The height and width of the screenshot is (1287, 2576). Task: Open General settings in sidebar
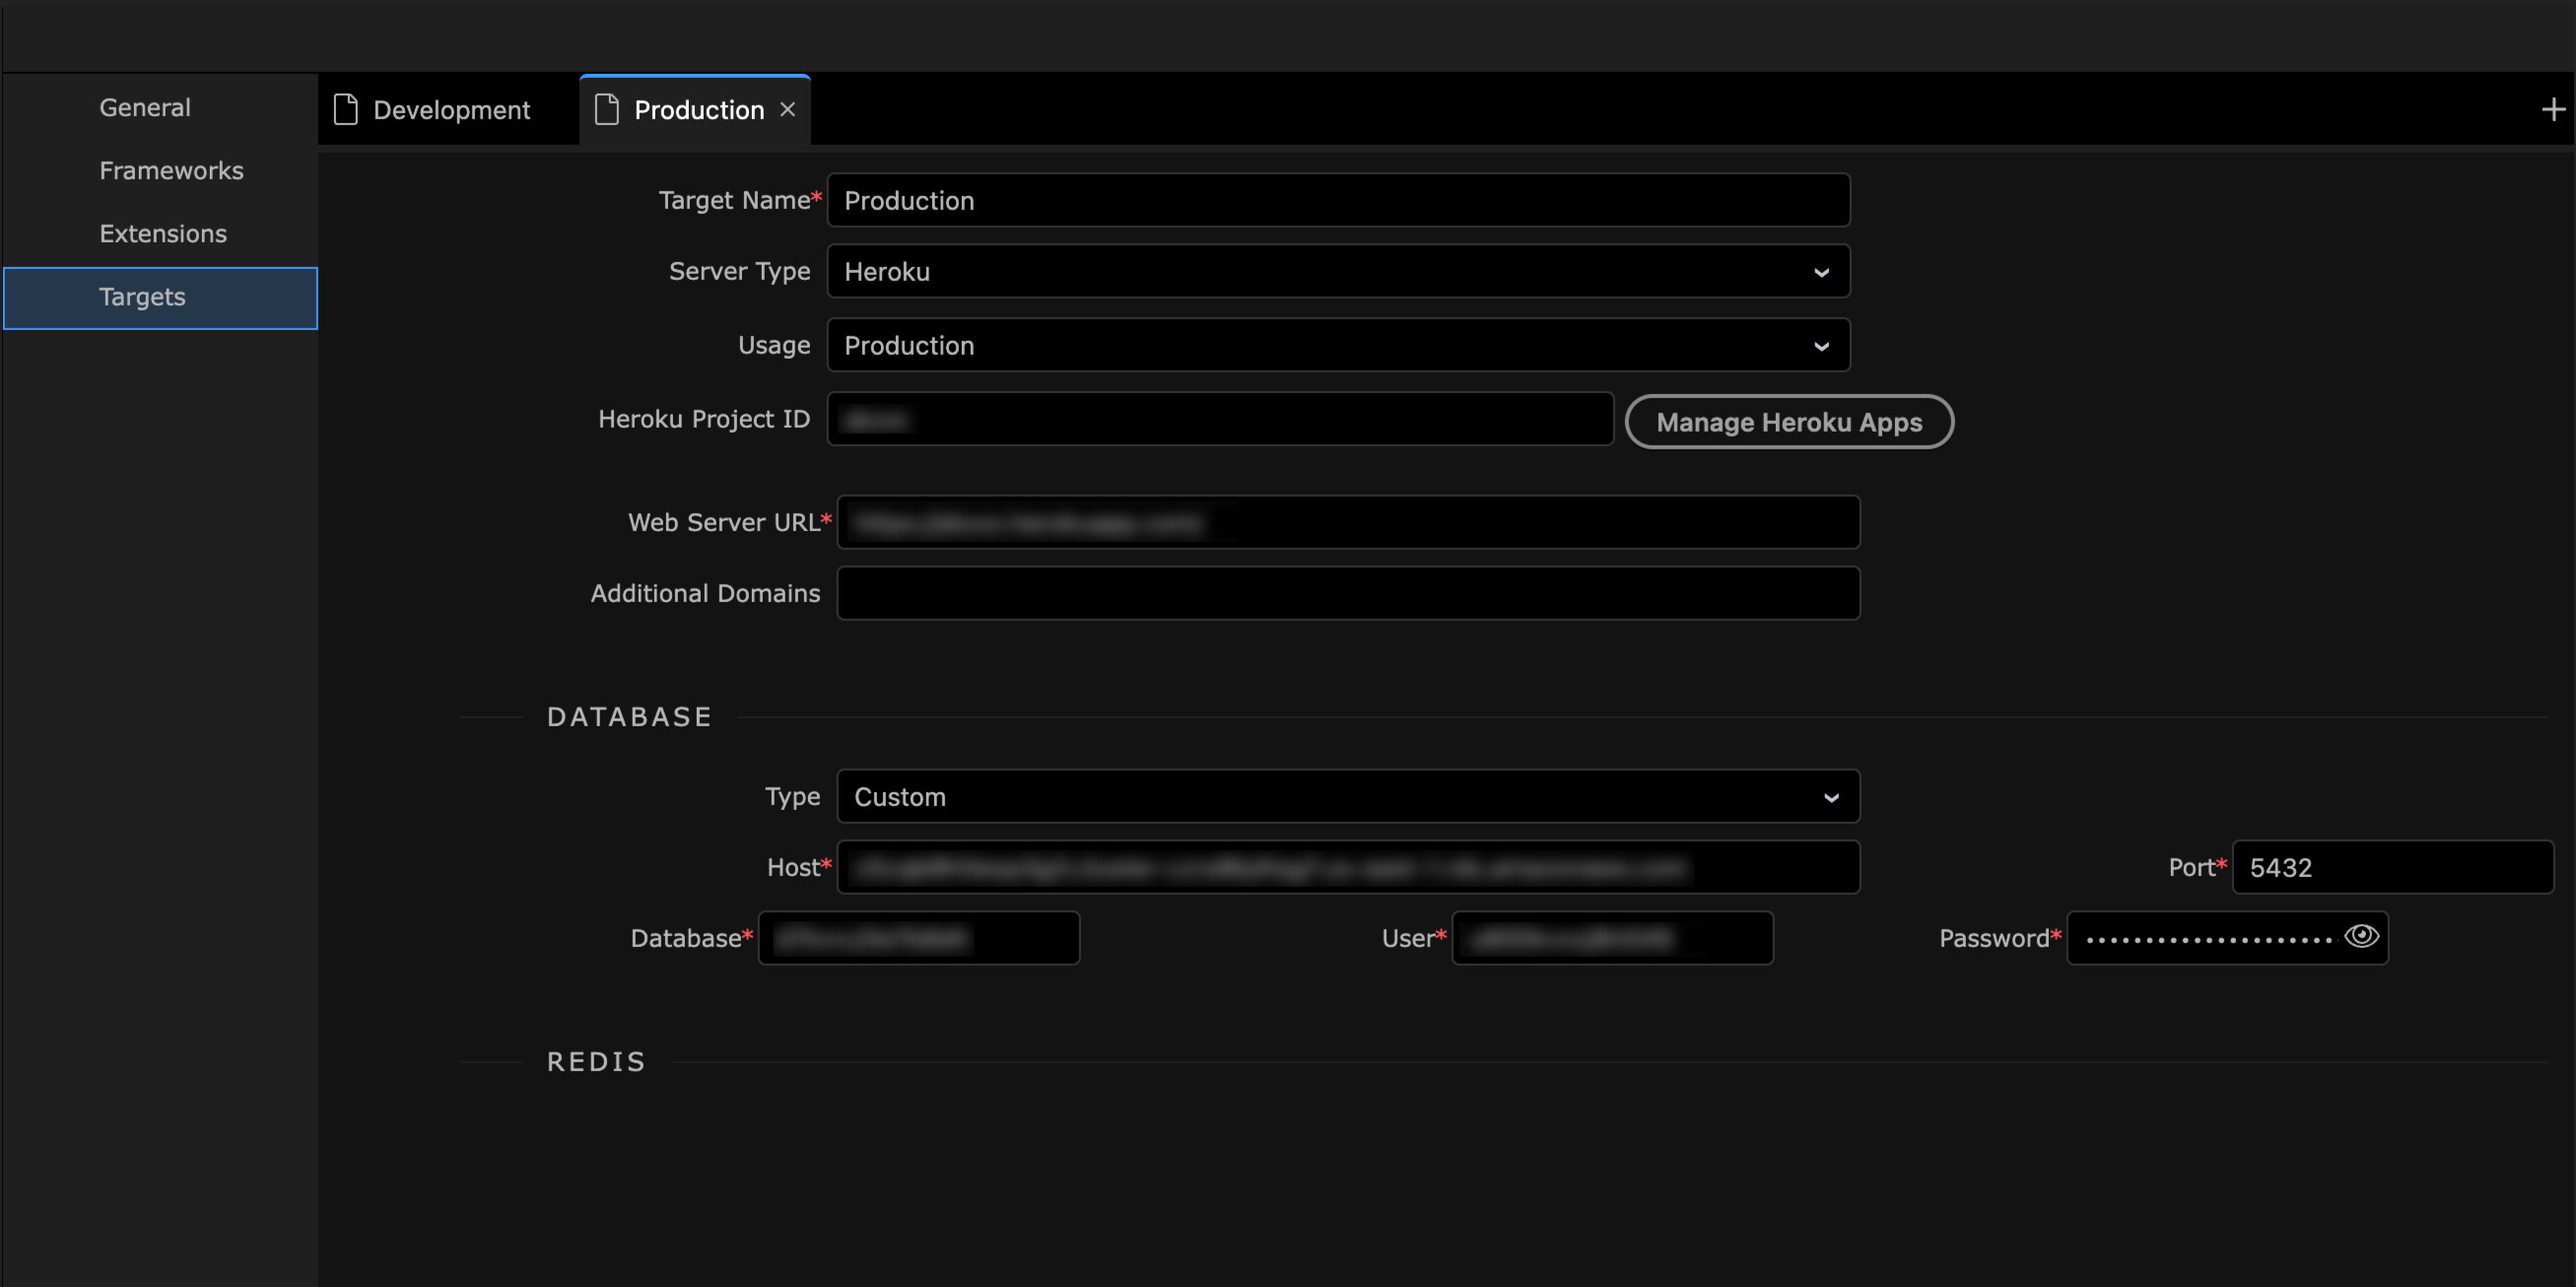coord(145,107)
